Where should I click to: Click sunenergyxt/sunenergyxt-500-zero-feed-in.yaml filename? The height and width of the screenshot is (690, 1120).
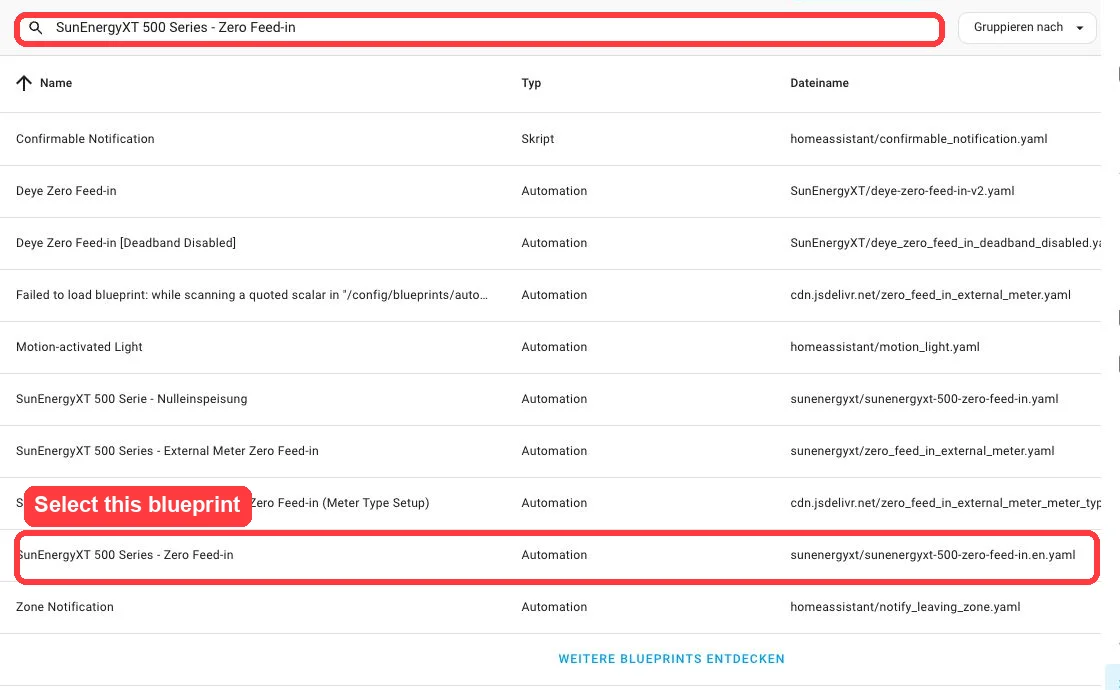(924, 399)
